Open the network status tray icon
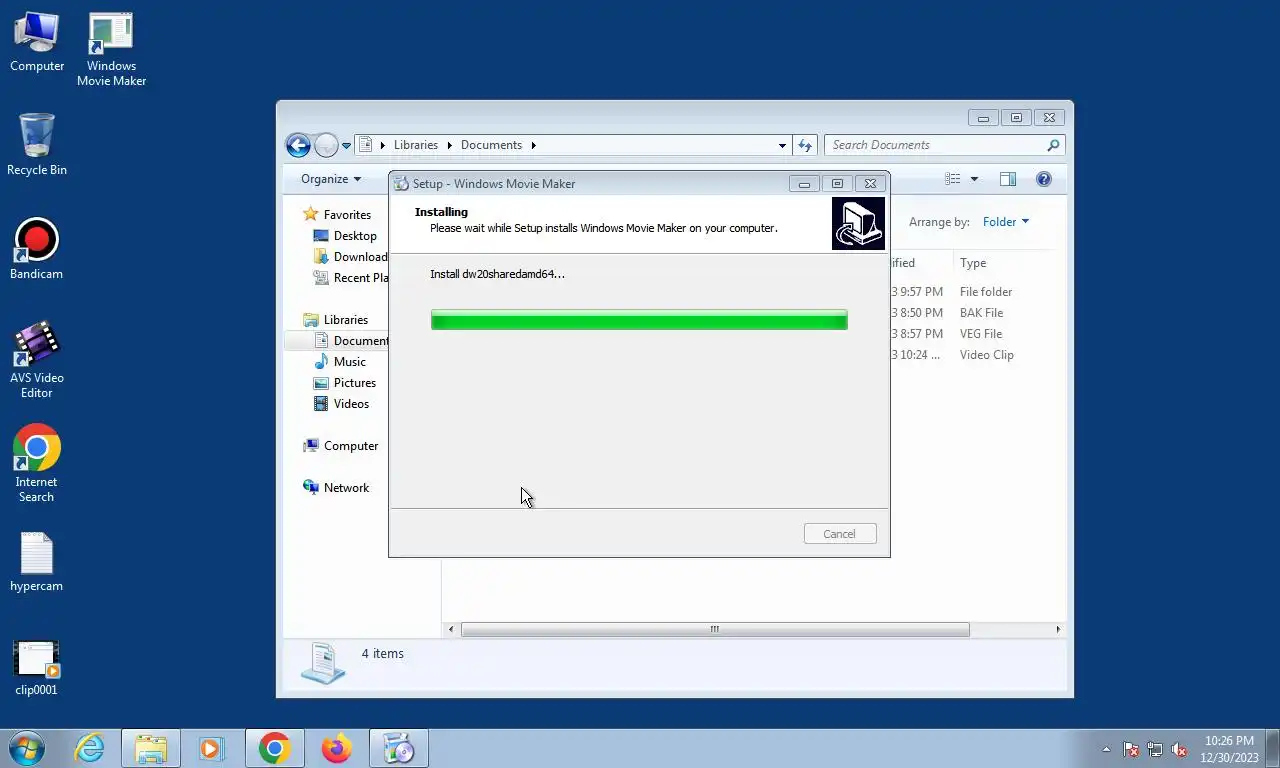Screen dimensions: 1280x768 coord(1155,749)
